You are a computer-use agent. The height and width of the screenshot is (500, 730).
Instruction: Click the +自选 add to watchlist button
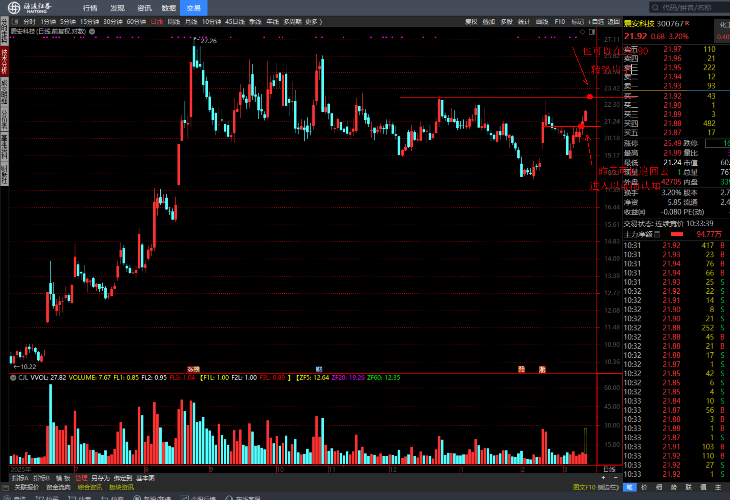click(x=596, y=22)
